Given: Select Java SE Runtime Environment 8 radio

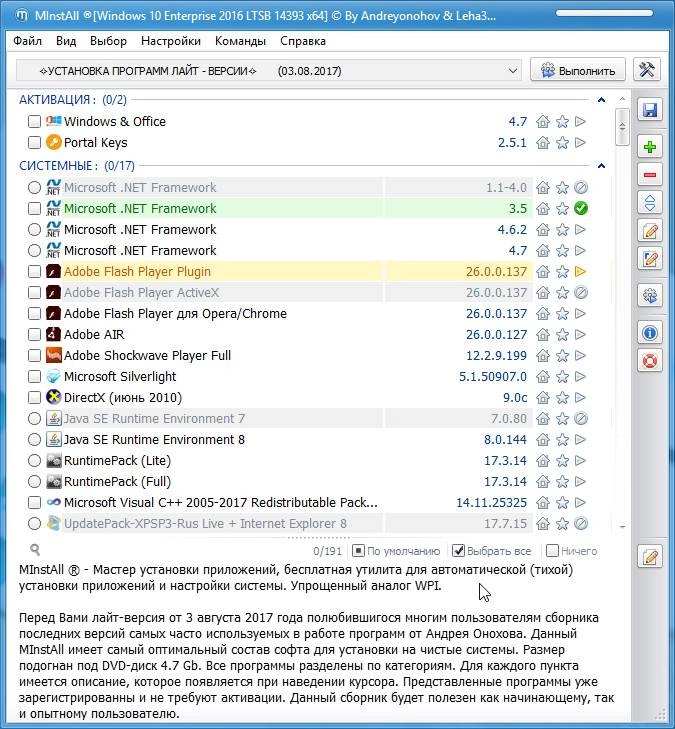Looking at the screenshot, I should point(34,439).
